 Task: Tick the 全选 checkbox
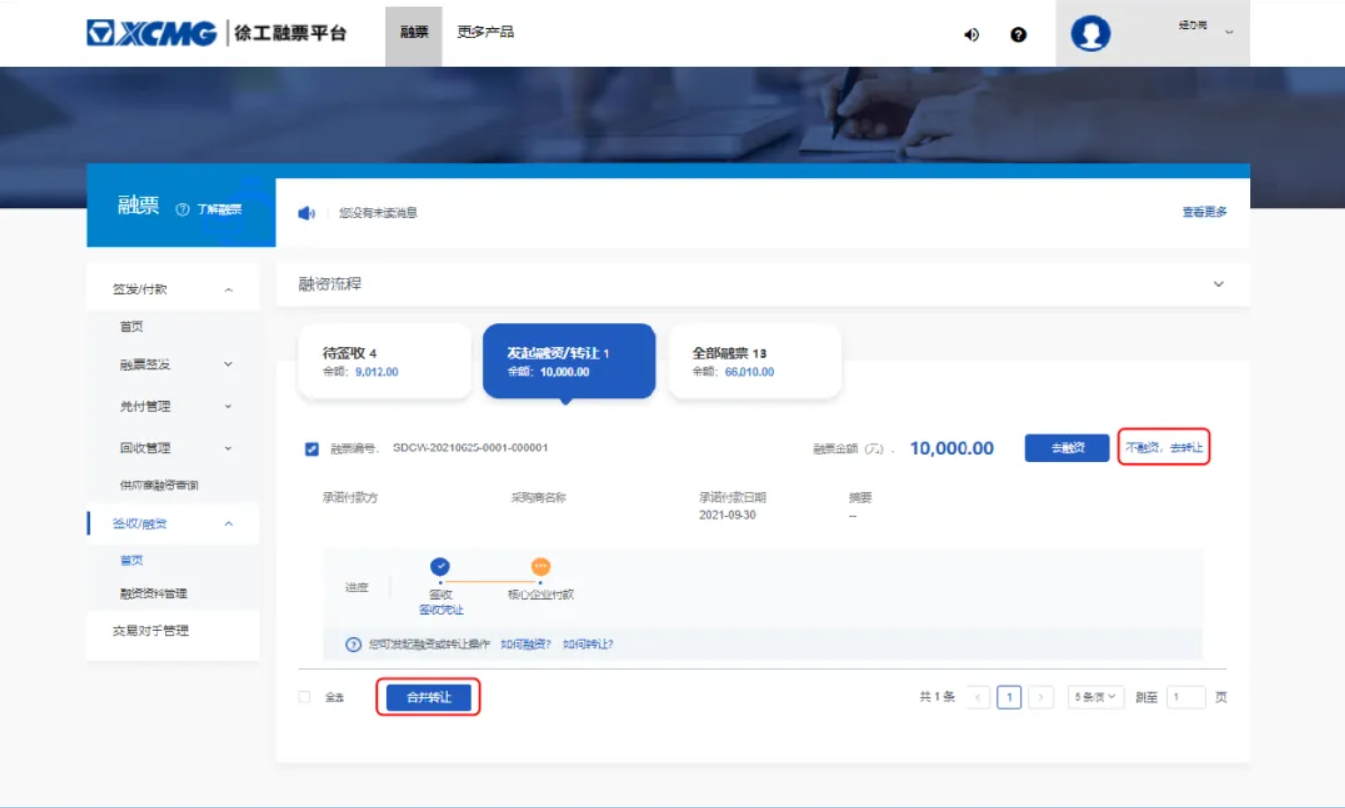(305, 697)
